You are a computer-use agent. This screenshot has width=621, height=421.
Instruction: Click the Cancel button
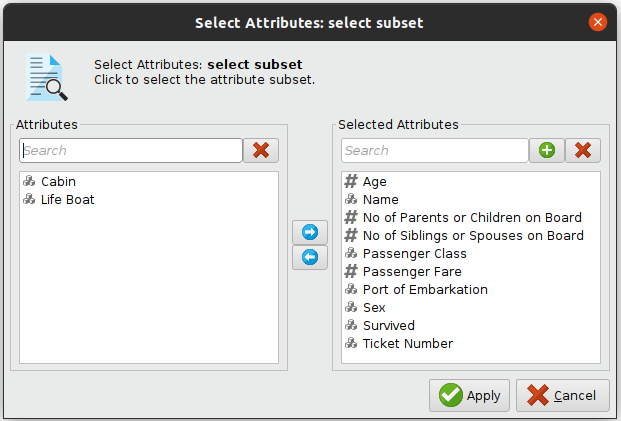(x=563, y=395)
